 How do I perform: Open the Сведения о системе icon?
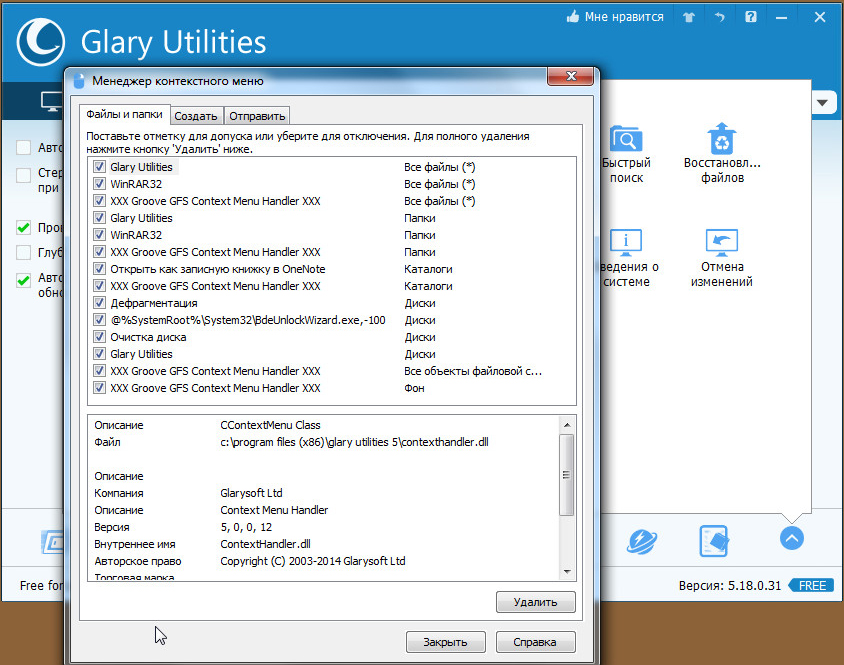[x=626, y=243]
